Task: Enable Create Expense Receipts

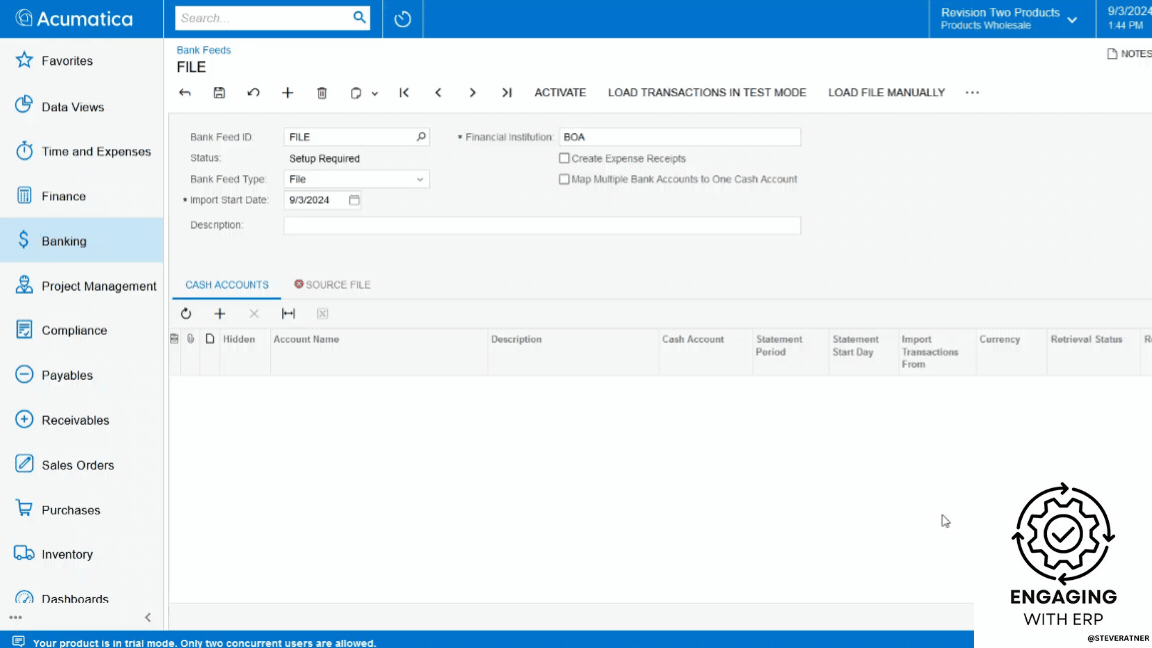Action: click(x=564, y=158)
